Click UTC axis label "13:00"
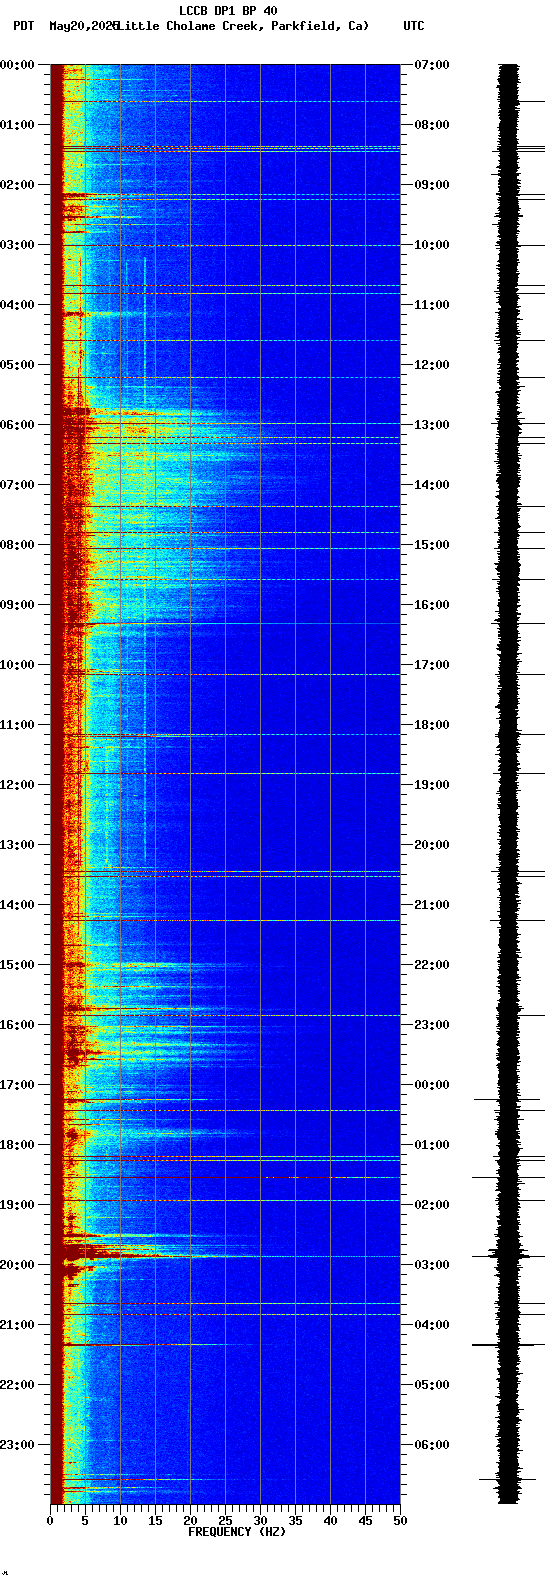The image size is (552, 1584). coord(432,425)
